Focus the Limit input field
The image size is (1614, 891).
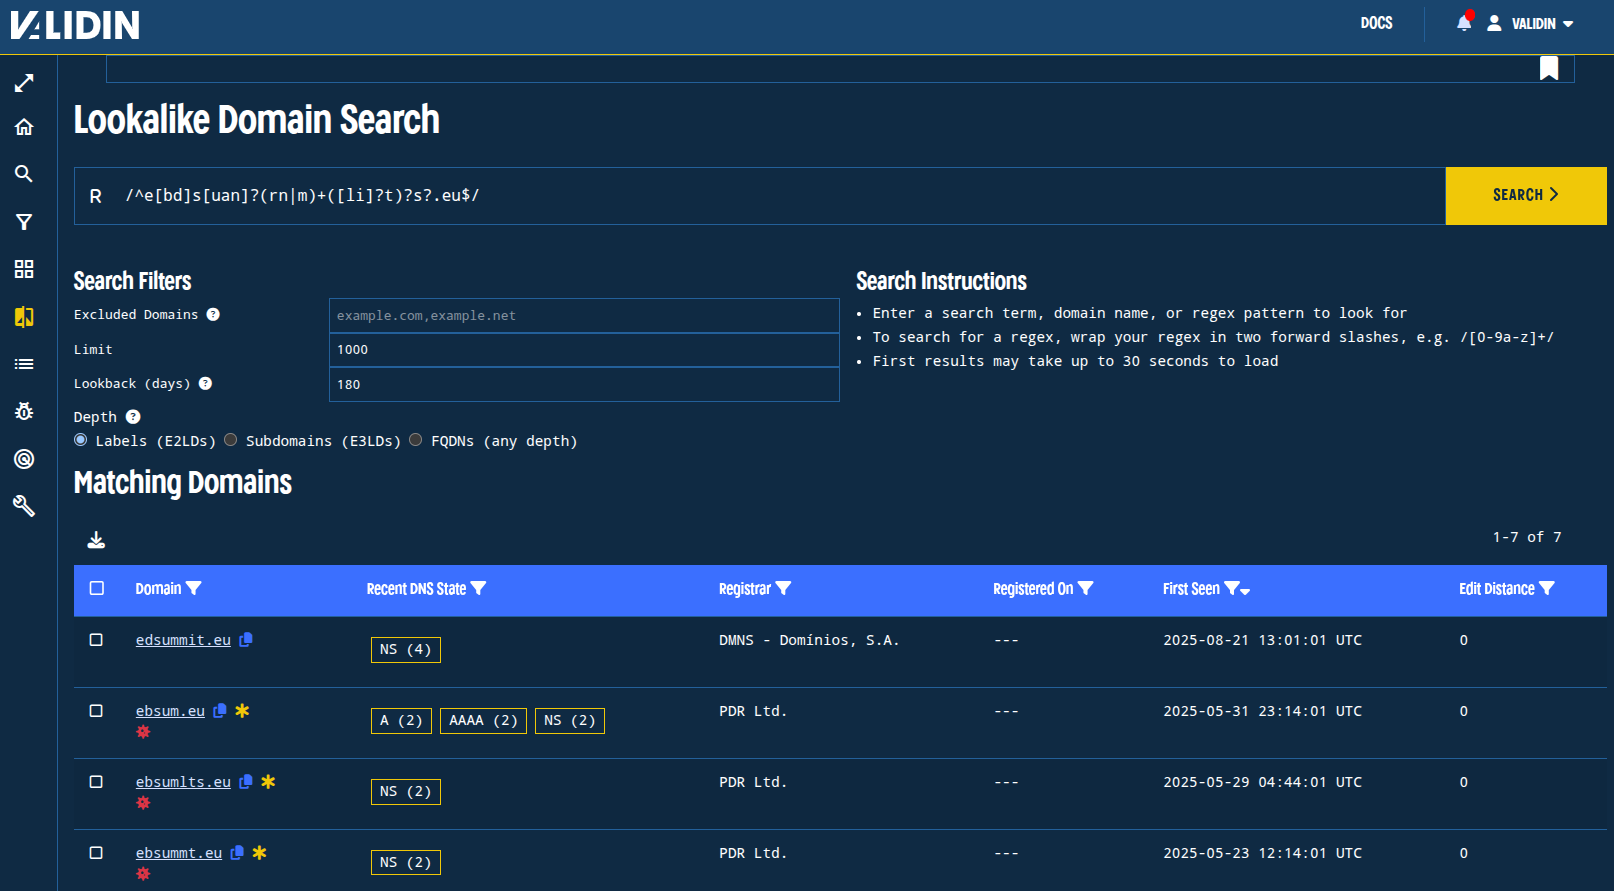click(x=584, y=350)
